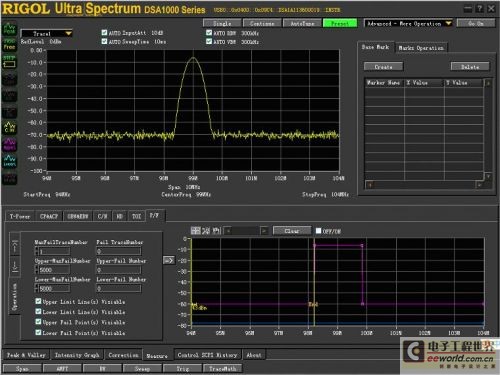Click the Clear button above P/F graph
The image size is (500, 375).
point(292,231)
